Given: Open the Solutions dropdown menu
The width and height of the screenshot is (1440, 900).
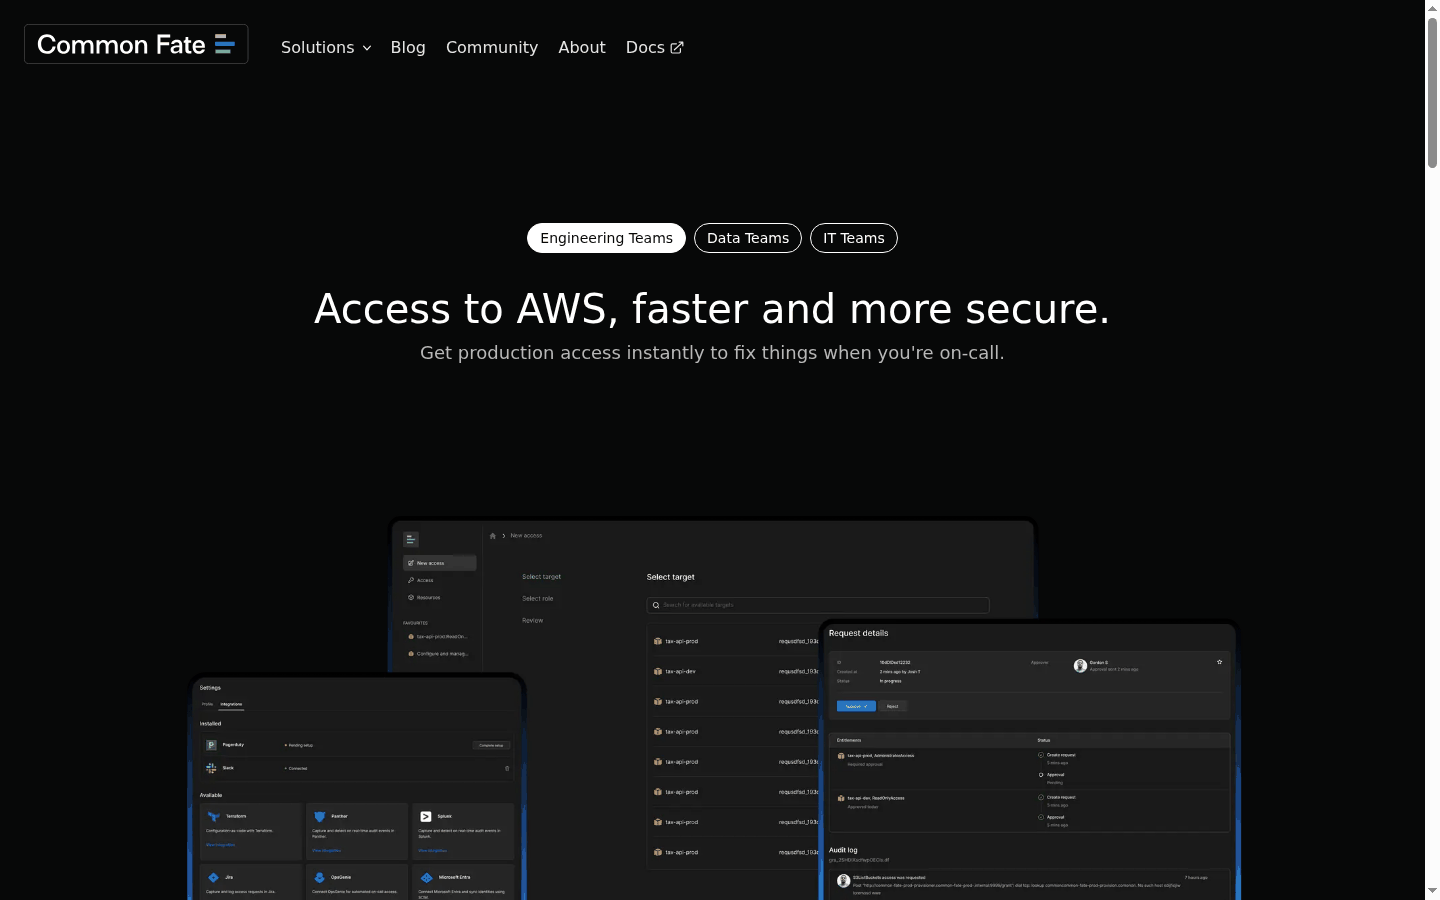Looking at the screenshot, I should click(326, 47).
